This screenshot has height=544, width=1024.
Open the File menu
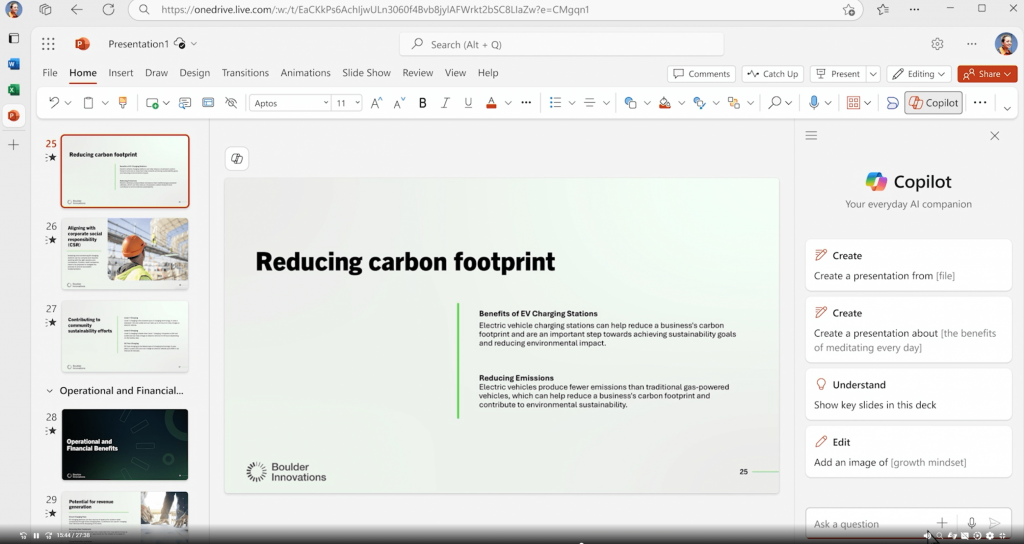click(50, 72)
